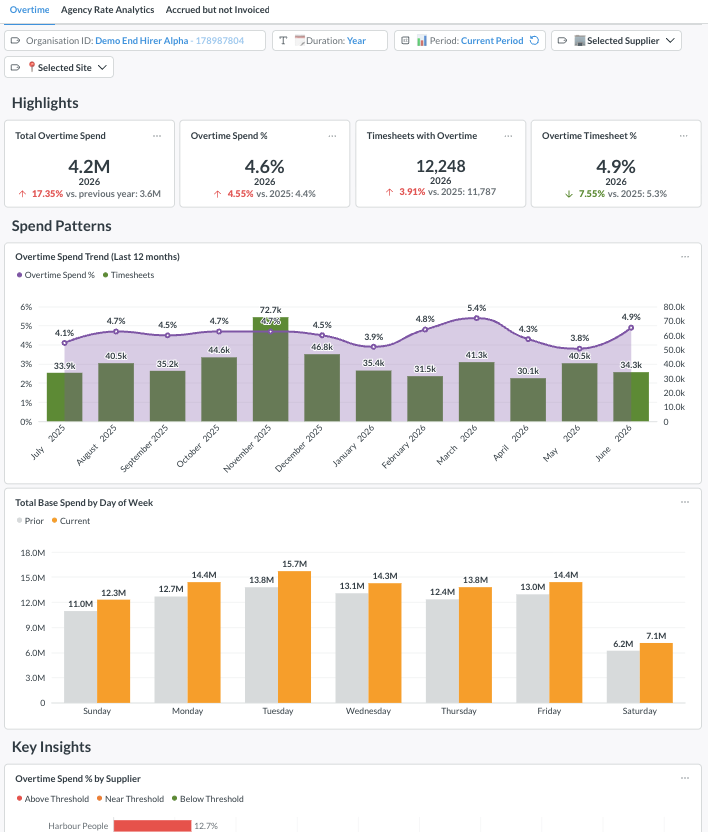Open the Overtime tab

(x=29, y=10)
